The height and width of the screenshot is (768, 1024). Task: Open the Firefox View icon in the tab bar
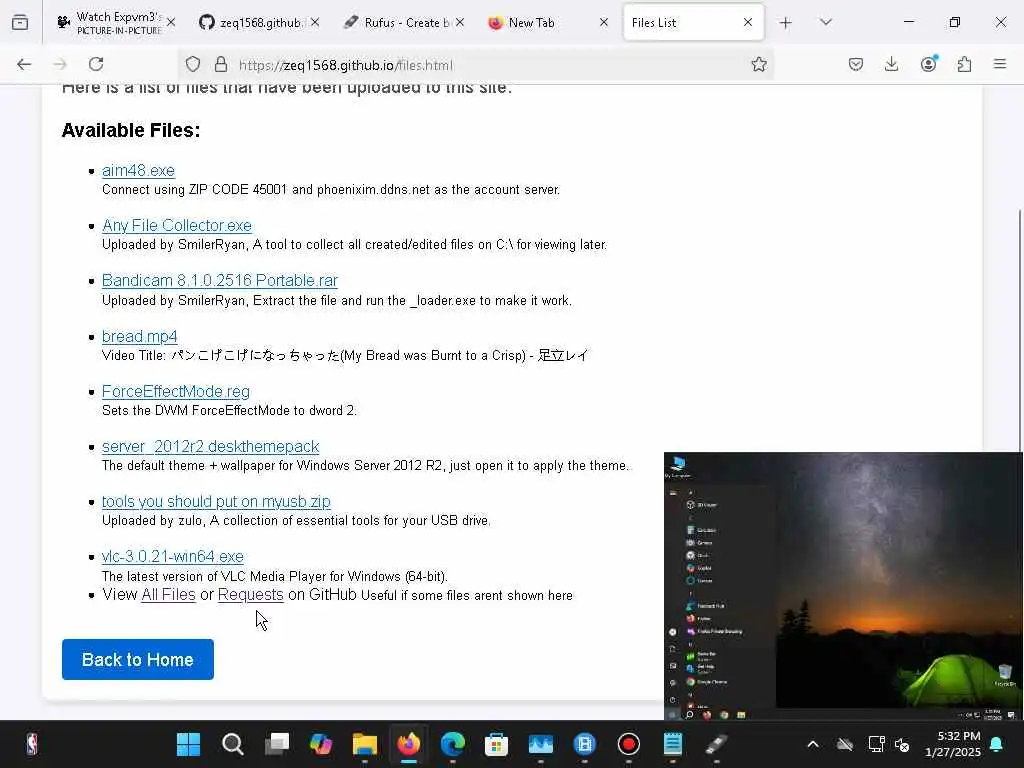pyautogui.click(x=20, y=22)
